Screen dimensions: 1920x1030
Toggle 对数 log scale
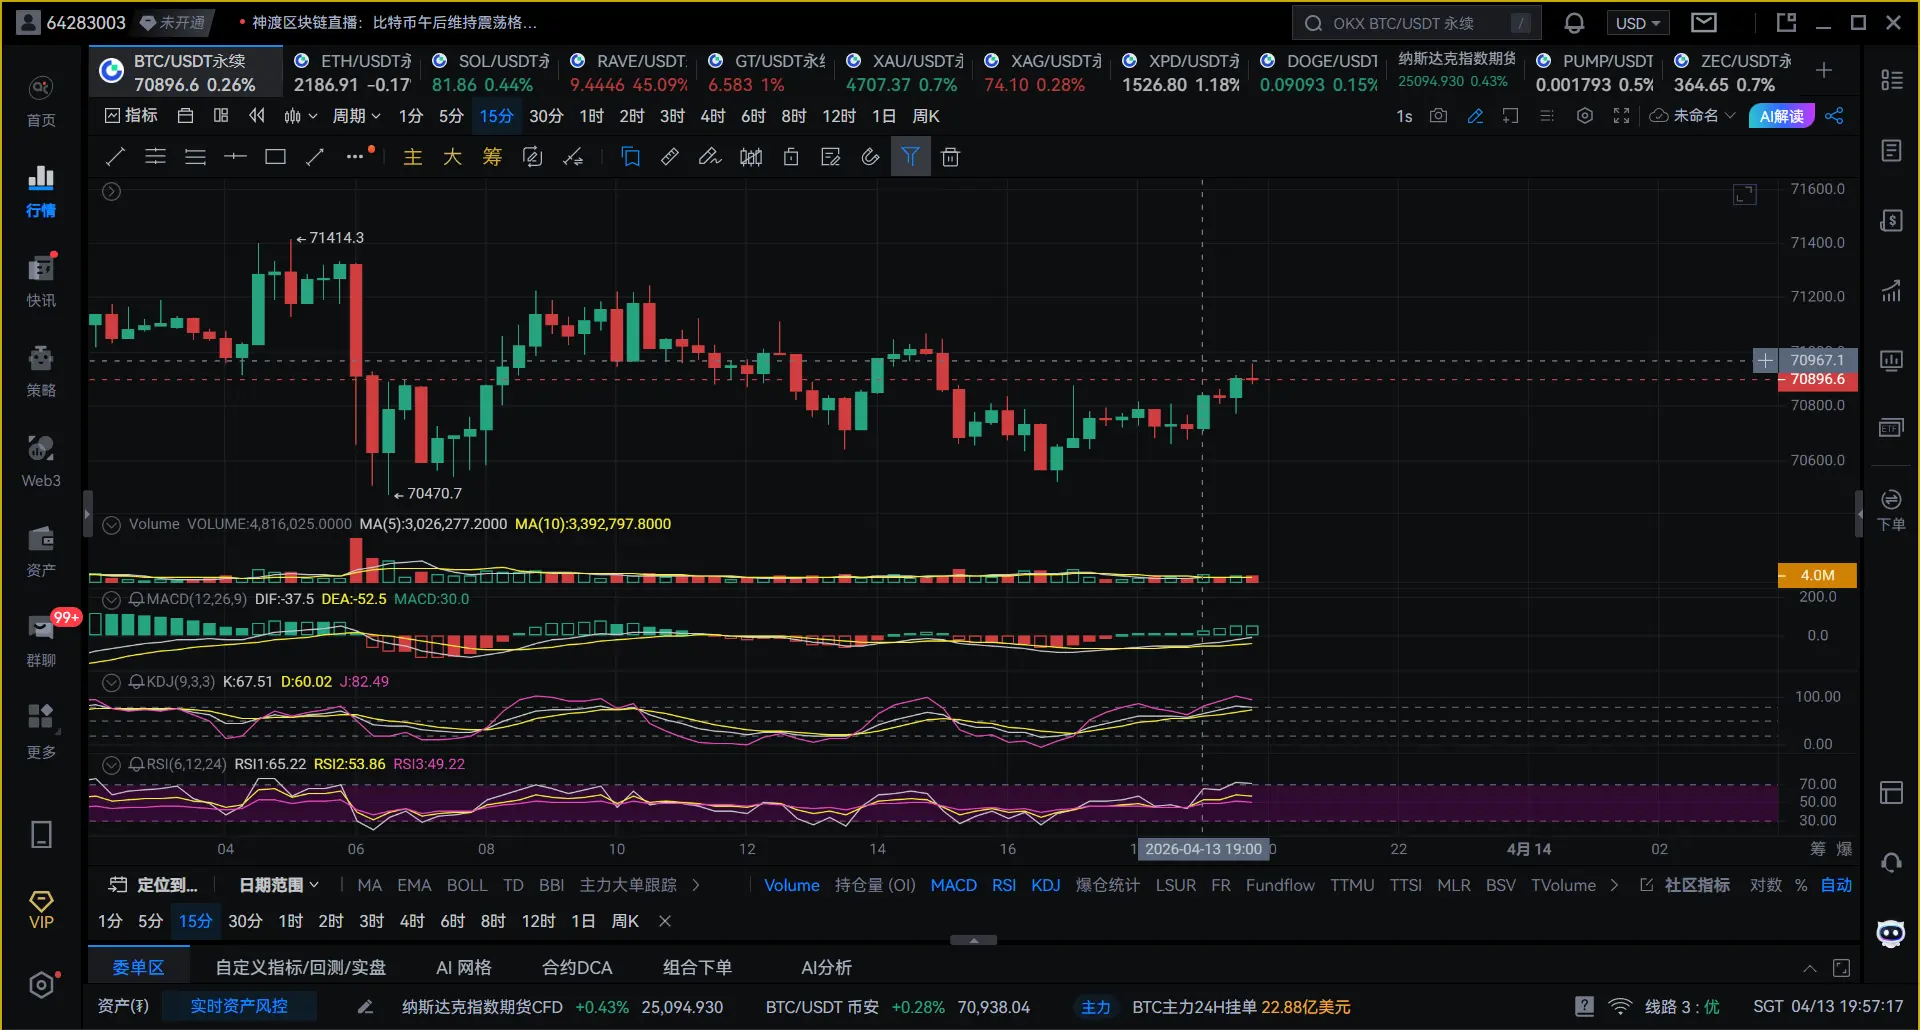[x=1766, y=885]
